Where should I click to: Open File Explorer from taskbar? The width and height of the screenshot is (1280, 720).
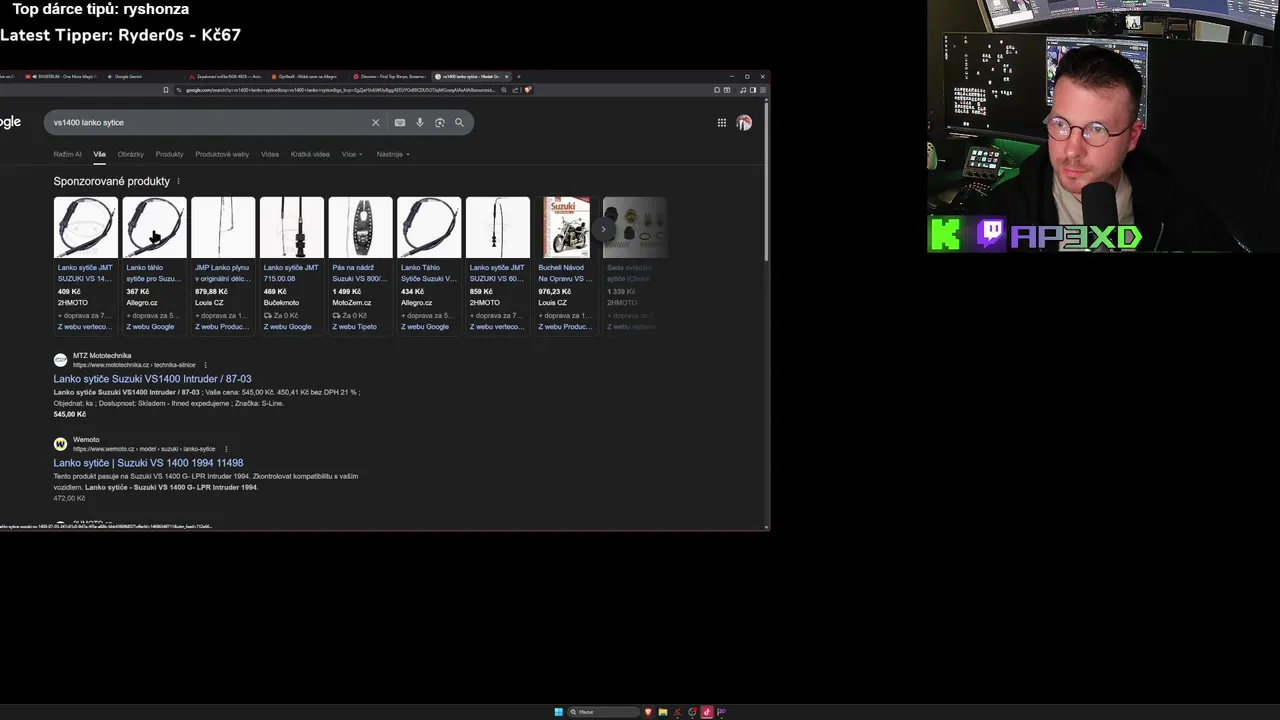[x=662, y=712]
